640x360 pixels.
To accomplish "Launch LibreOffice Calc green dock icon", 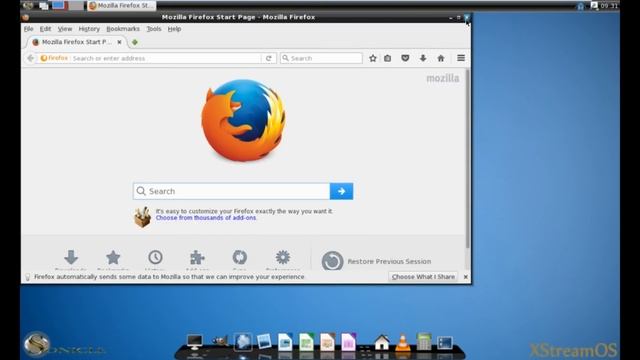I will click(x=306, y=342).
